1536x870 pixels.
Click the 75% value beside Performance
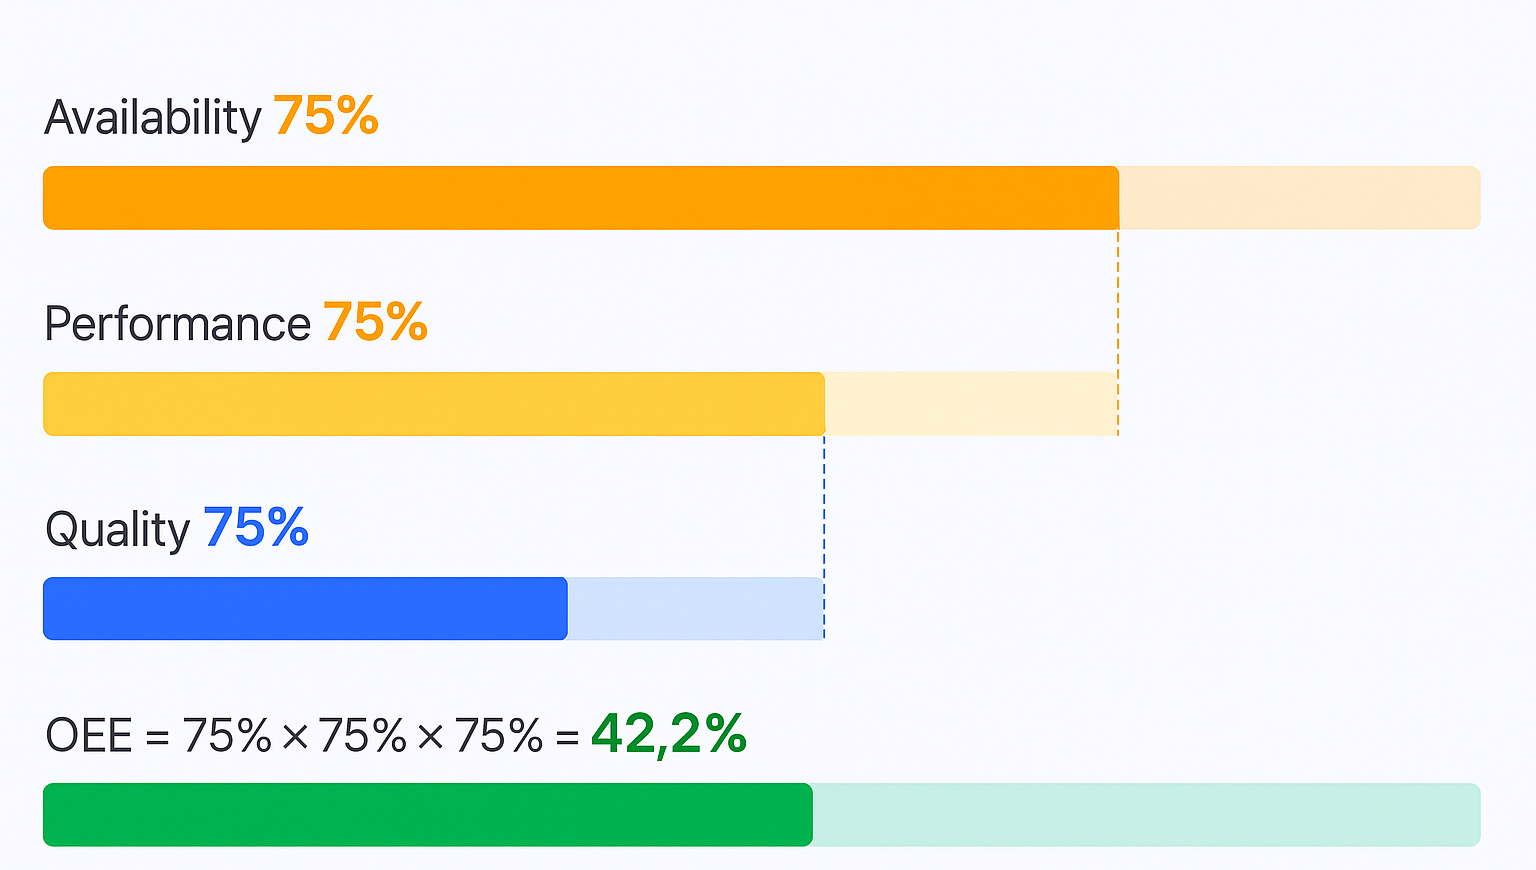tap(376, 322)
